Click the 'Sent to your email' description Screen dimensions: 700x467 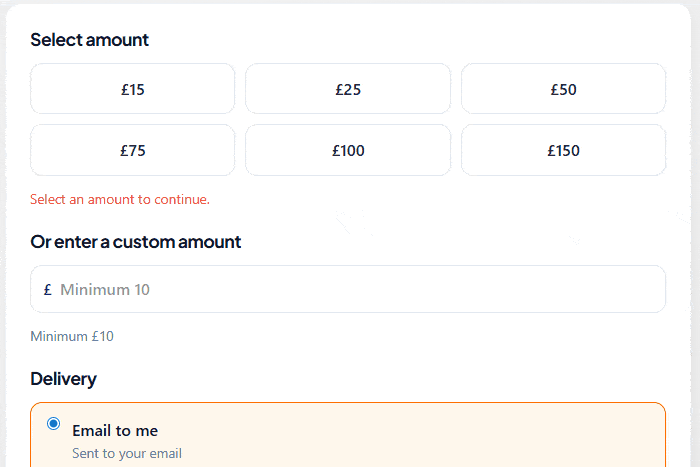[x=127, y=454]
